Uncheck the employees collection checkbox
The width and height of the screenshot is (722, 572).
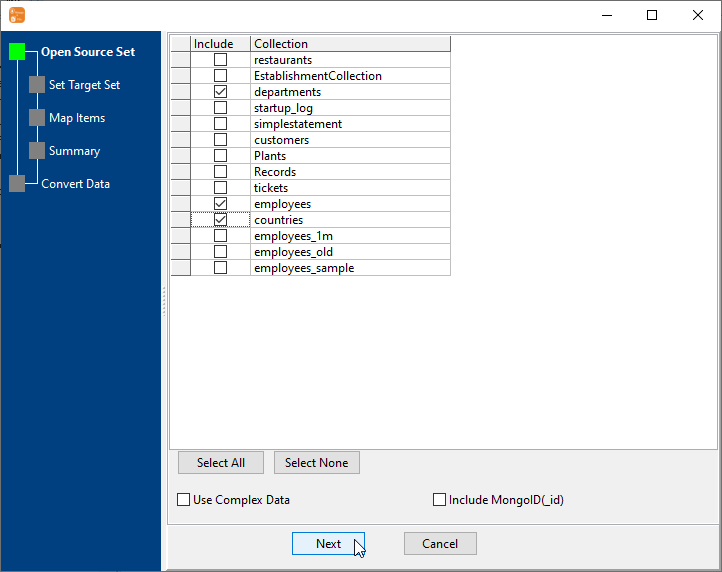(x=220, y=204)
